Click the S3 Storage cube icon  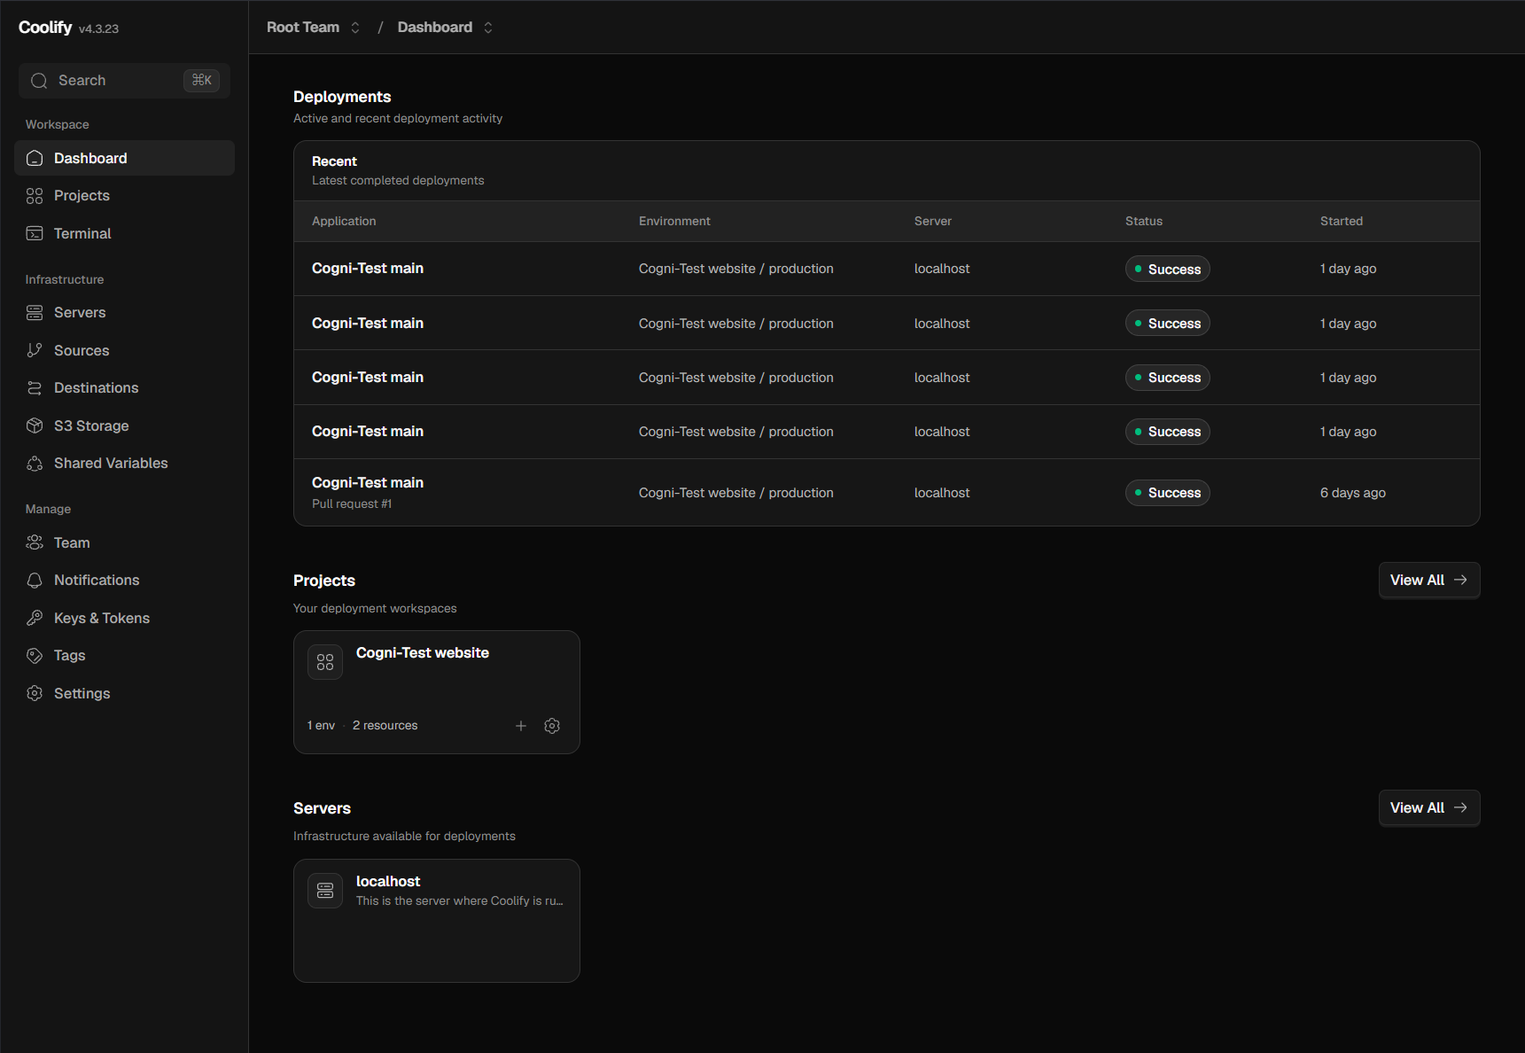[x=35, y=426]
